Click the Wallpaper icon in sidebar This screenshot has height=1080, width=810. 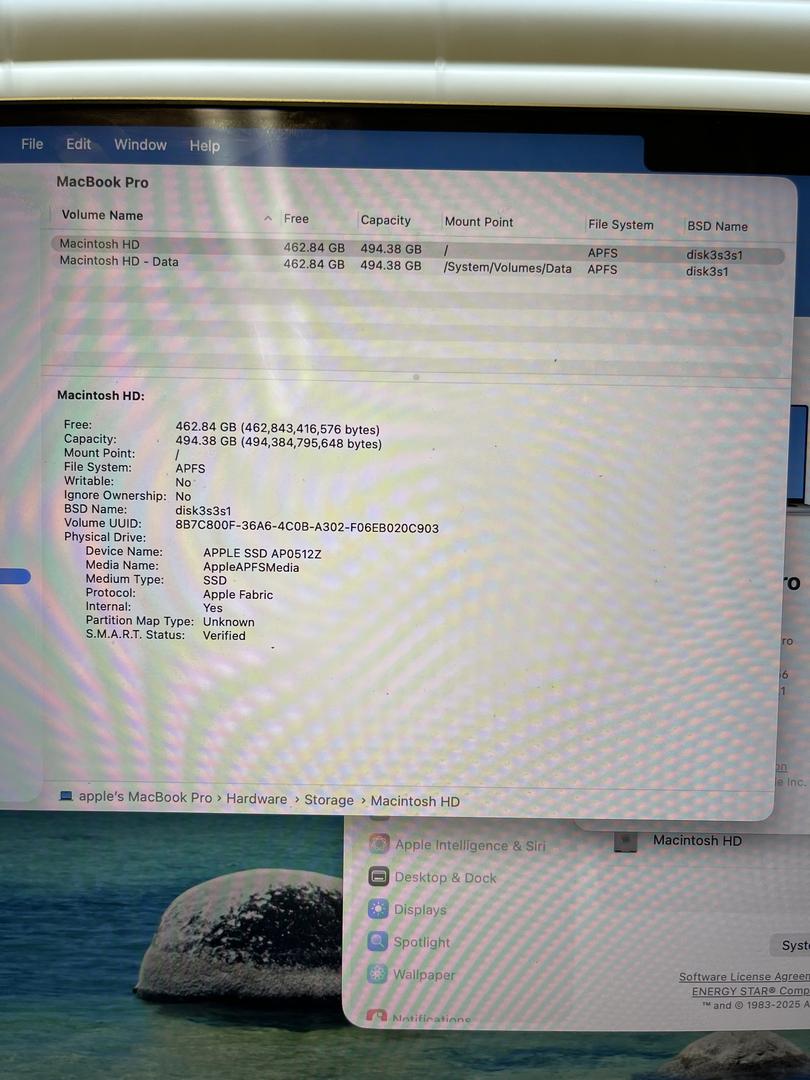pyautogui.click(x=377, y=973)
